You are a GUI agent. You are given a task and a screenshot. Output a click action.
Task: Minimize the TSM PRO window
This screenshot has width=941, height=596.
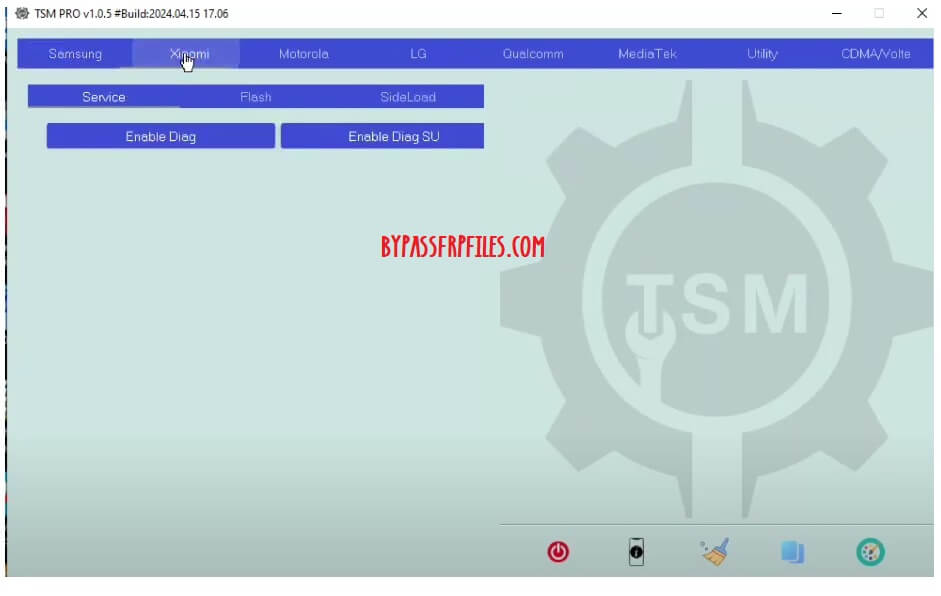point(837,13)
